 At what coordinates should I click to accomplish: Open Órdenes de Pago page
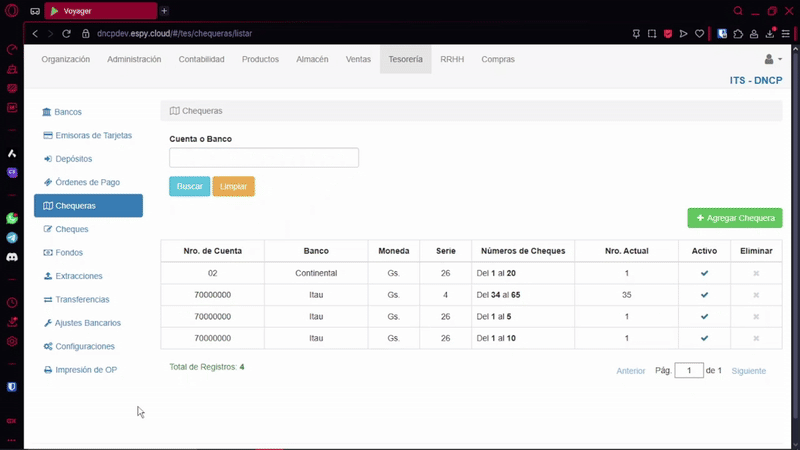pos(87,182)
